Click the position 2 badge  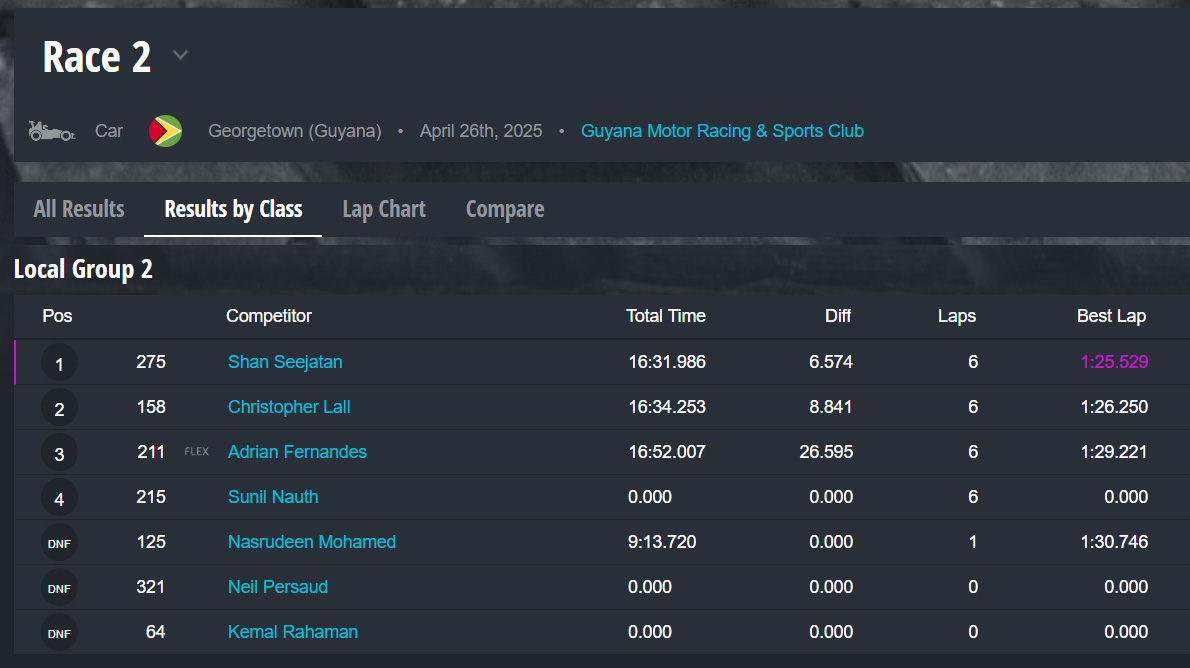click(59, 408)
